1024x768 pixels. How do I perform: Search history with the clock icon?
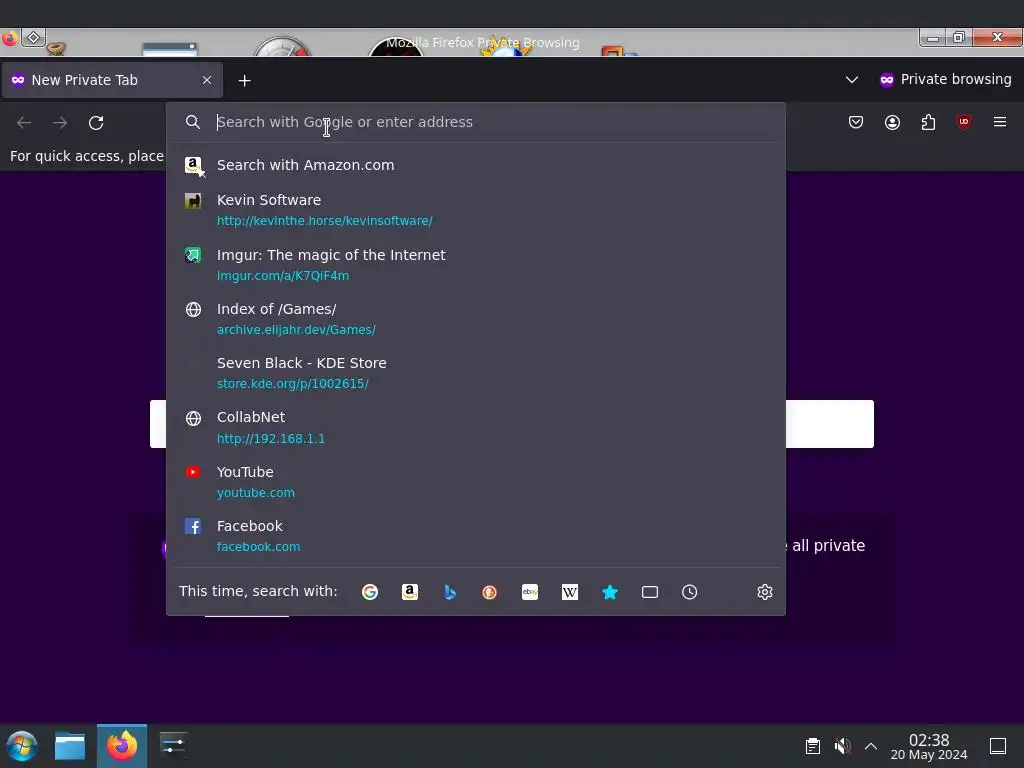tap(690, 592)
